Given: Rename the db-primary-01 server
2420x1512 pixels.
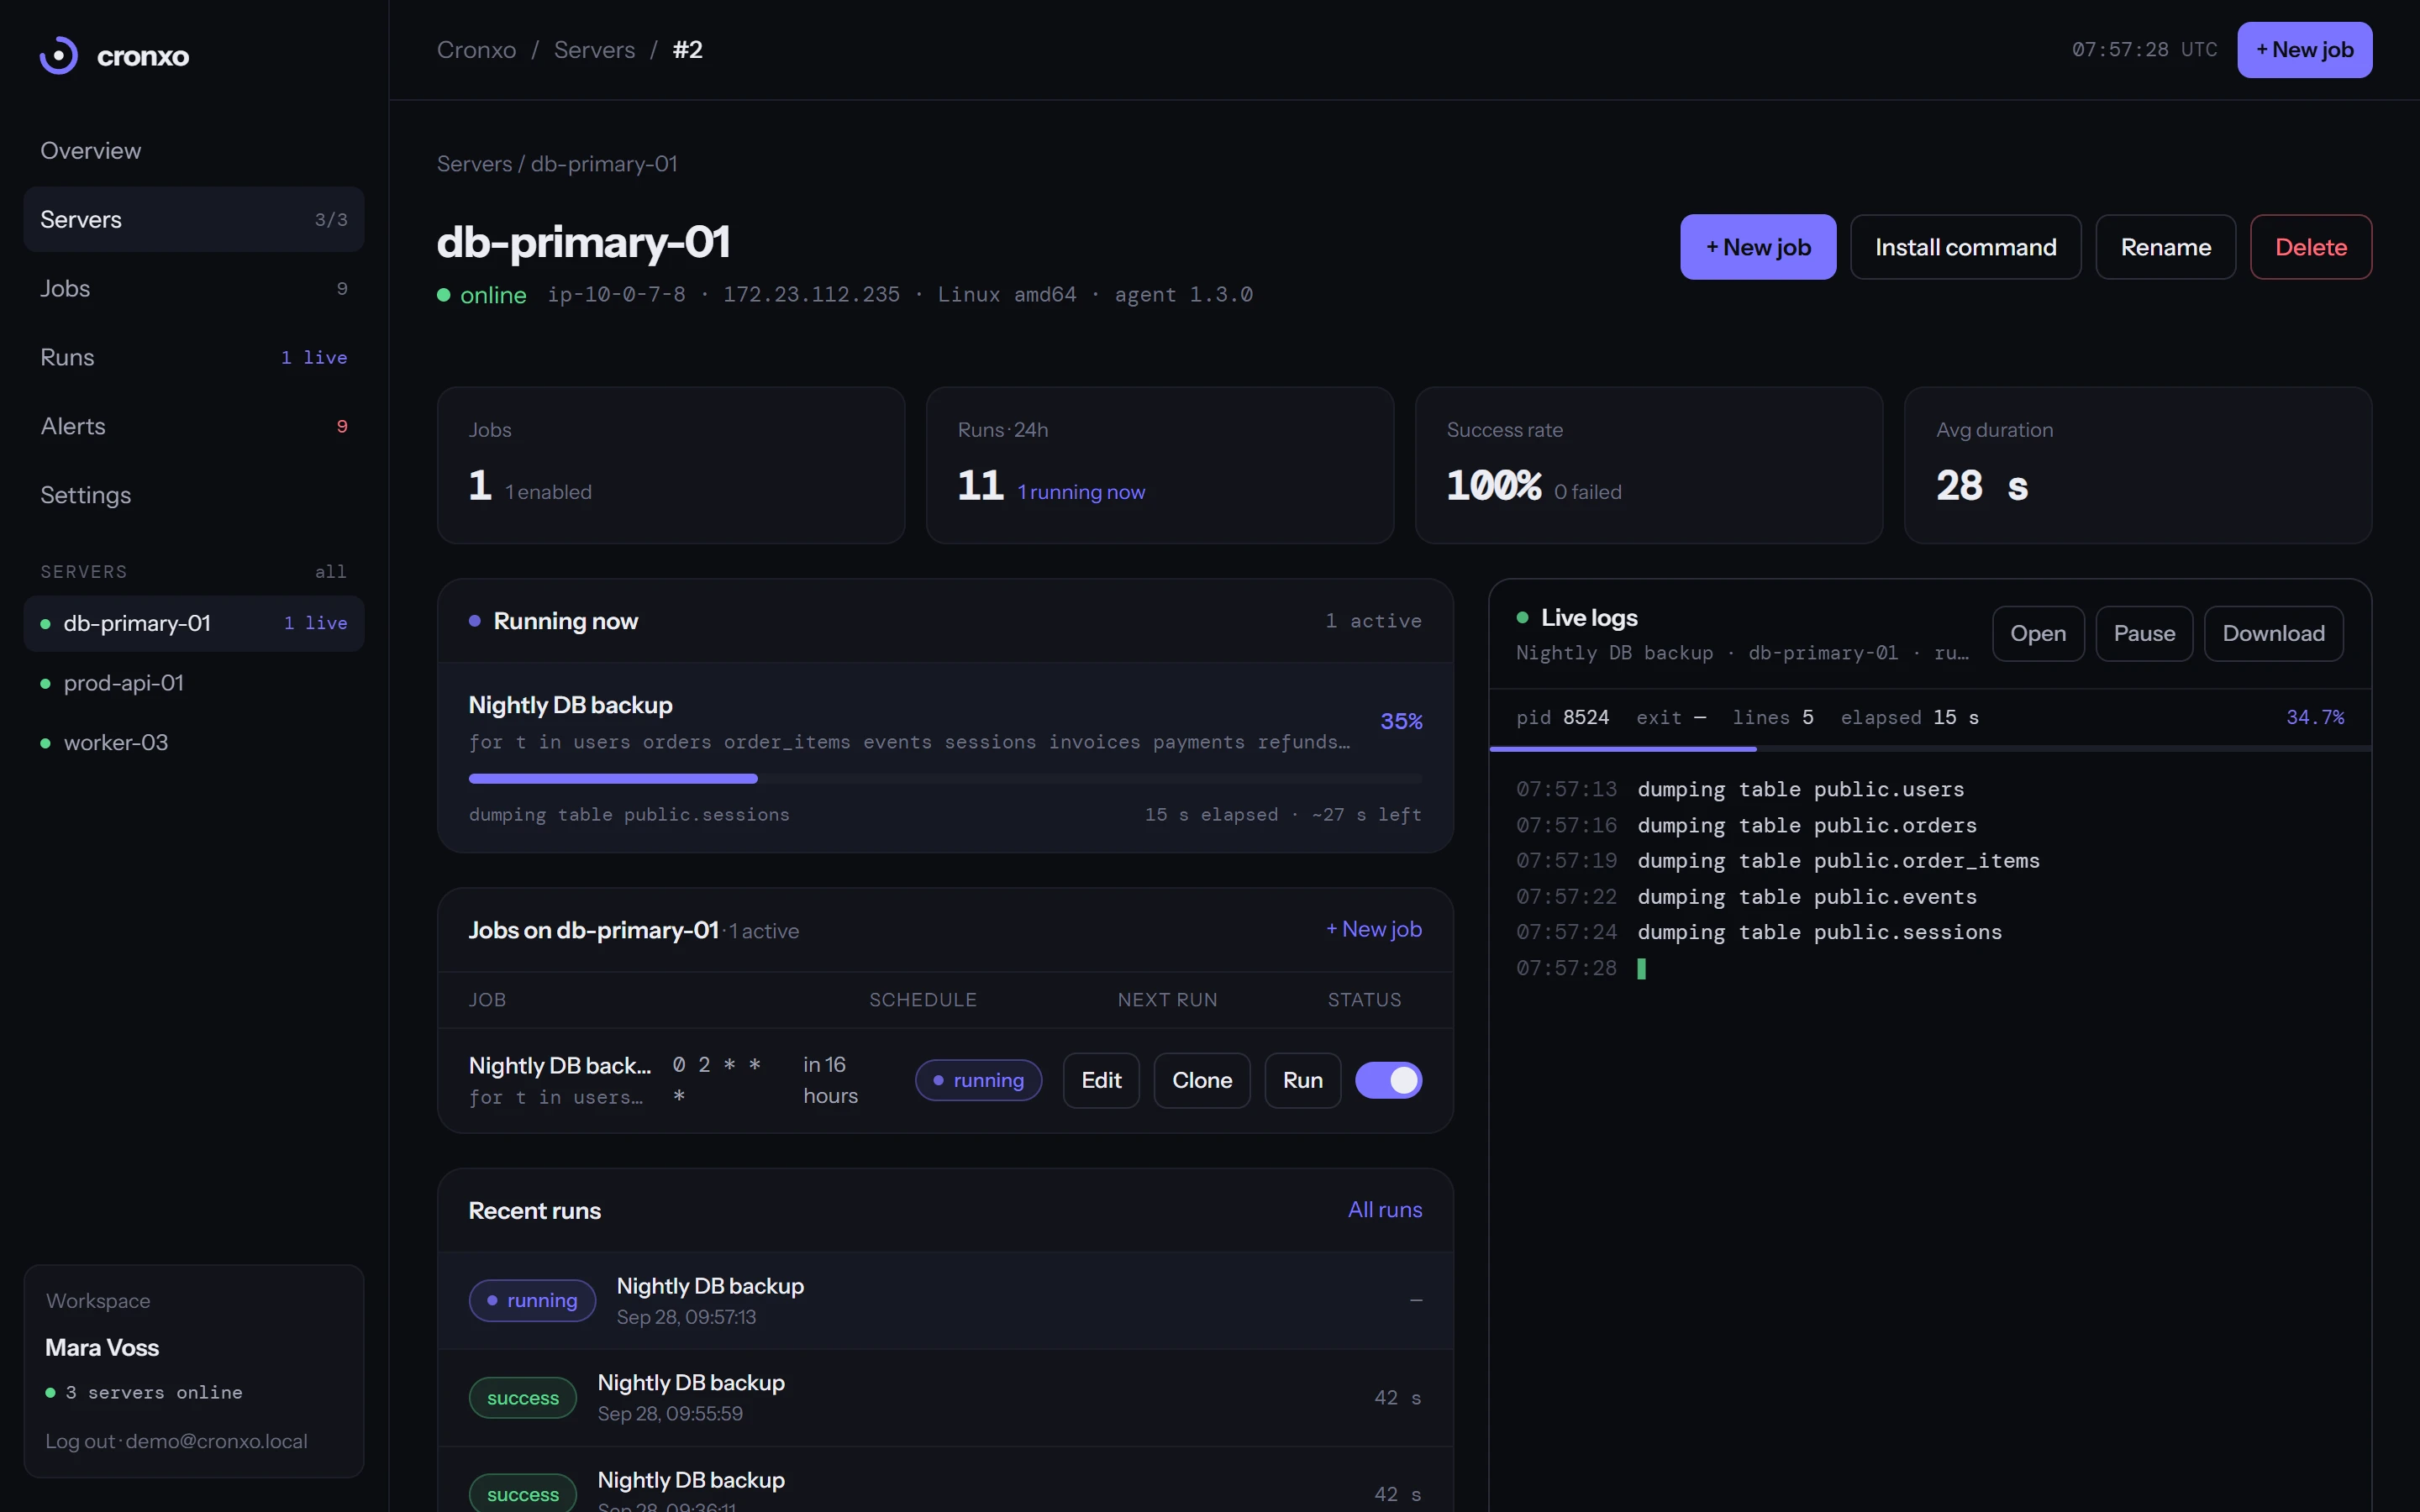Looking at the screenshot, I should [2165, 247].
